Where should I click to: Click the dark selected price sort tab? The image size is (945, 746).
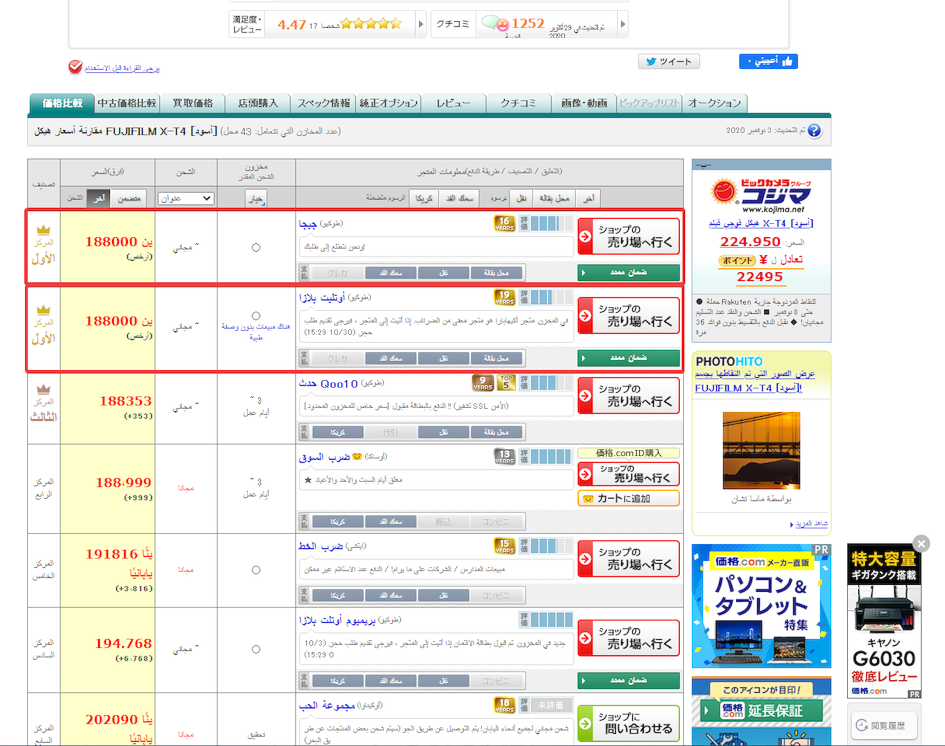pos(99,198)
